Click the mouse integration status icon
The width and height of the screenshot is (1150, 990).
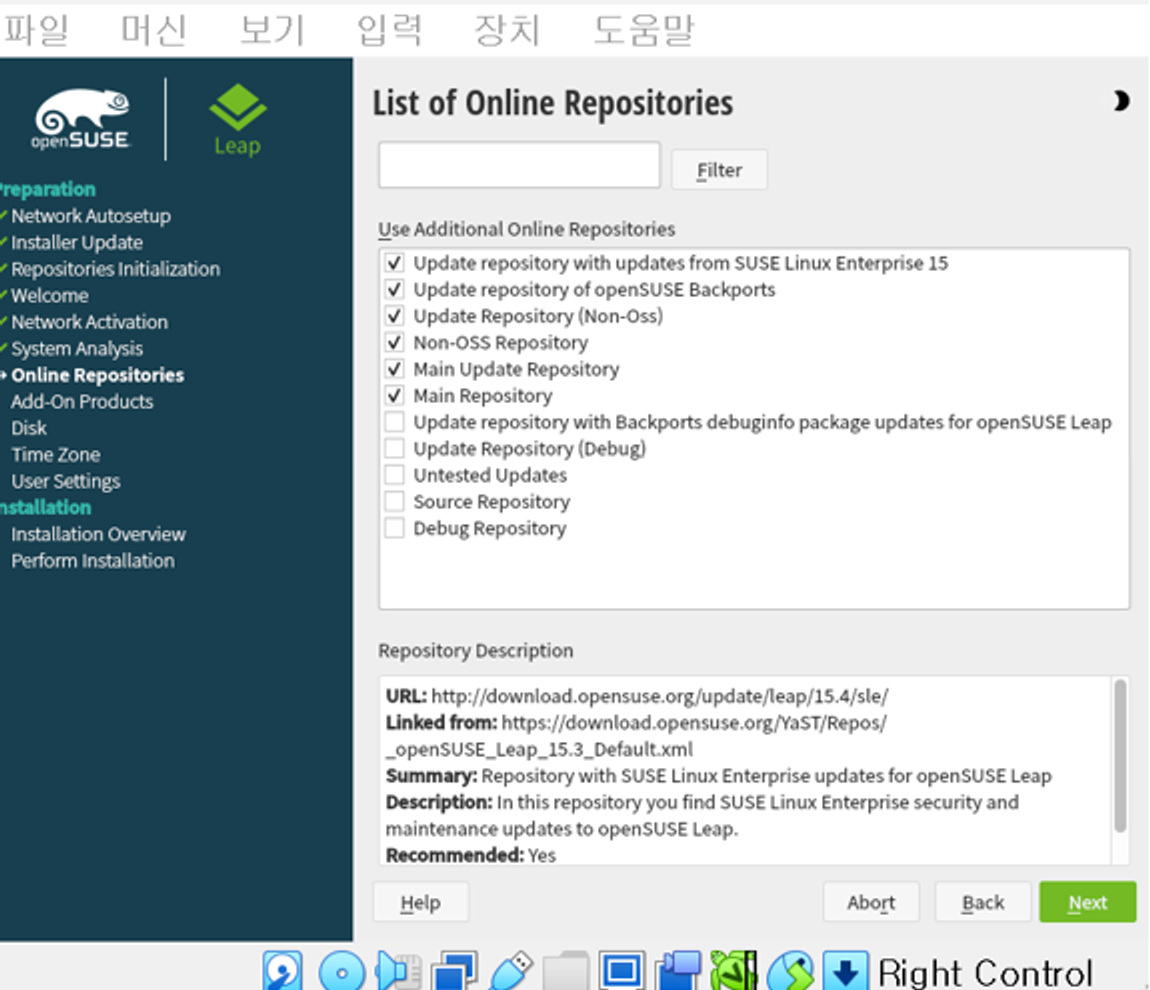point(790,971)
